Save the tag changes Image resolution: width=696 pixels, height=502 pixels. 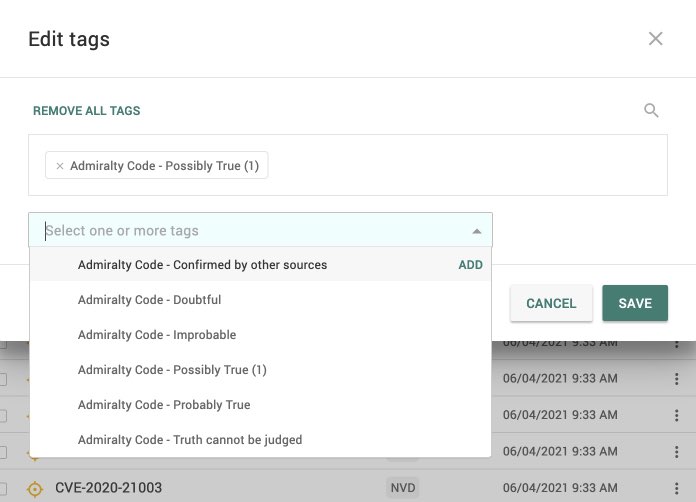pos(634,304)
